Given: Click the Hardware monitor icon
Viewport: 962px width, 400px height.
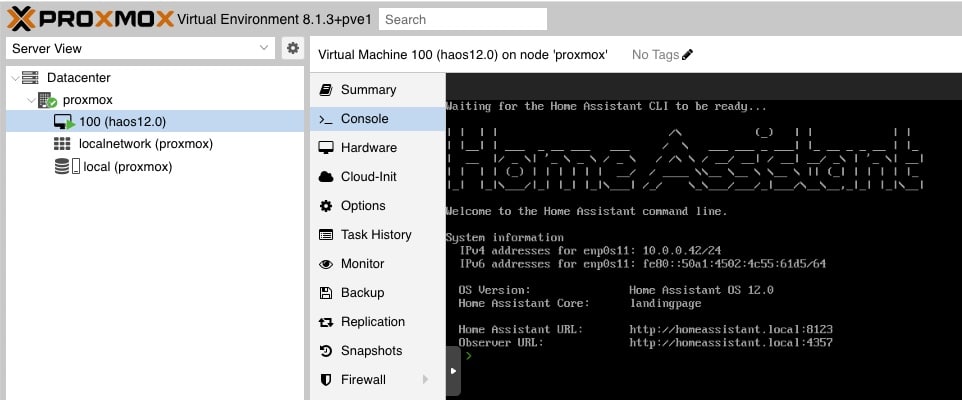Looking at the screenshot, I should pyautogui.click(x=325, y=148).
